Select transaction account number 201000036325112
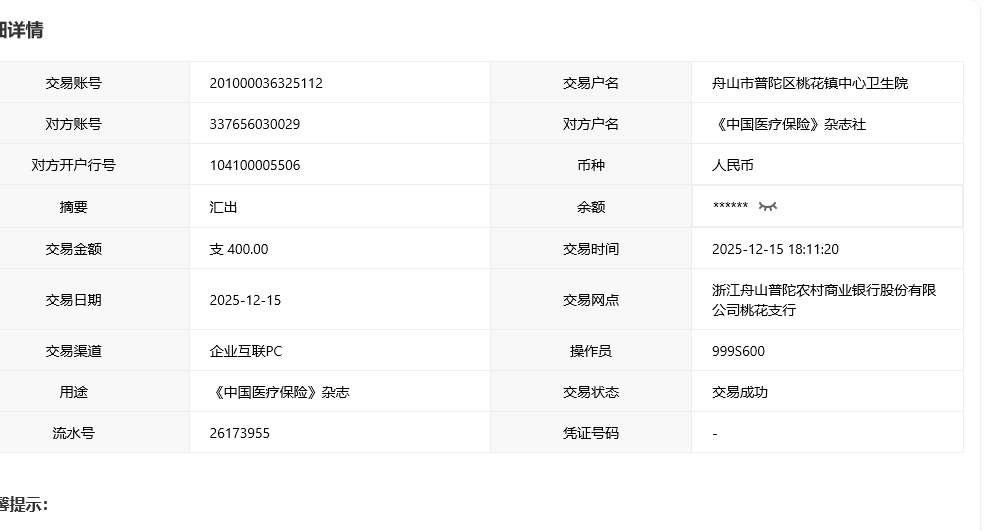986x531 pixels. click(x=266, y=83)
